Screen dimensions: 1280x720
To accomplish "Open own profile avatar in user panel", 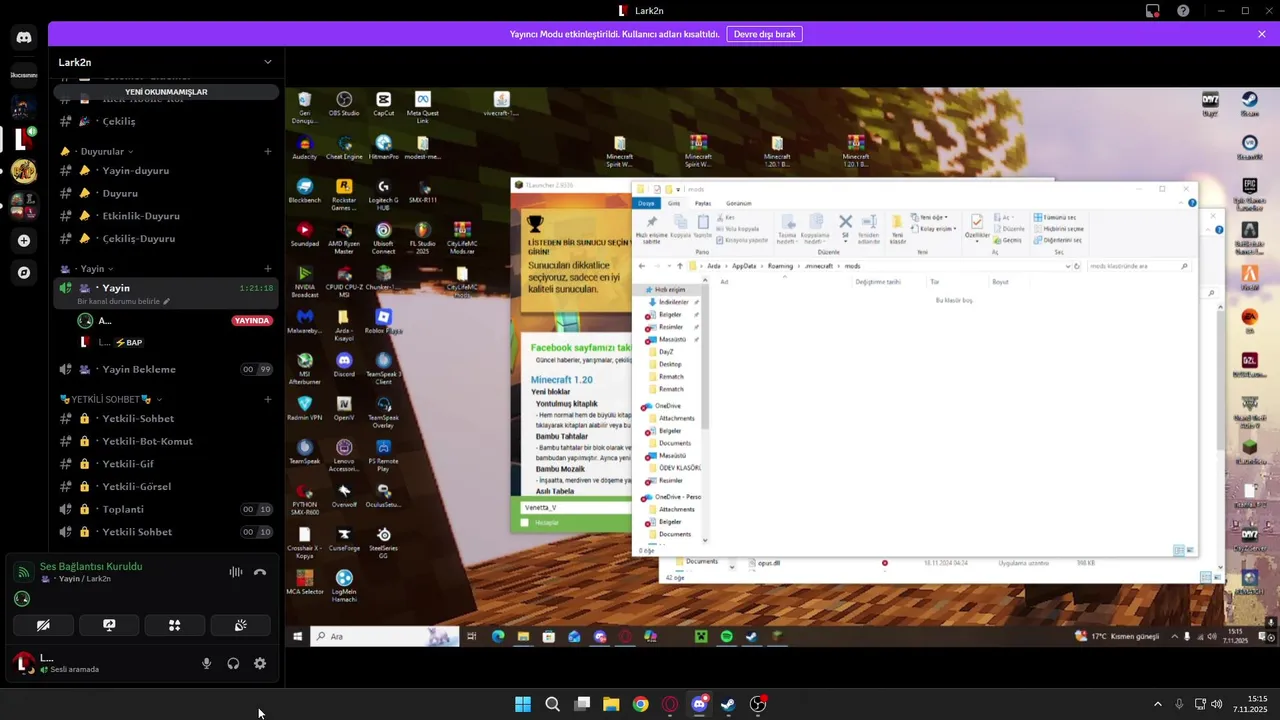I will click(x=23, y=662).
